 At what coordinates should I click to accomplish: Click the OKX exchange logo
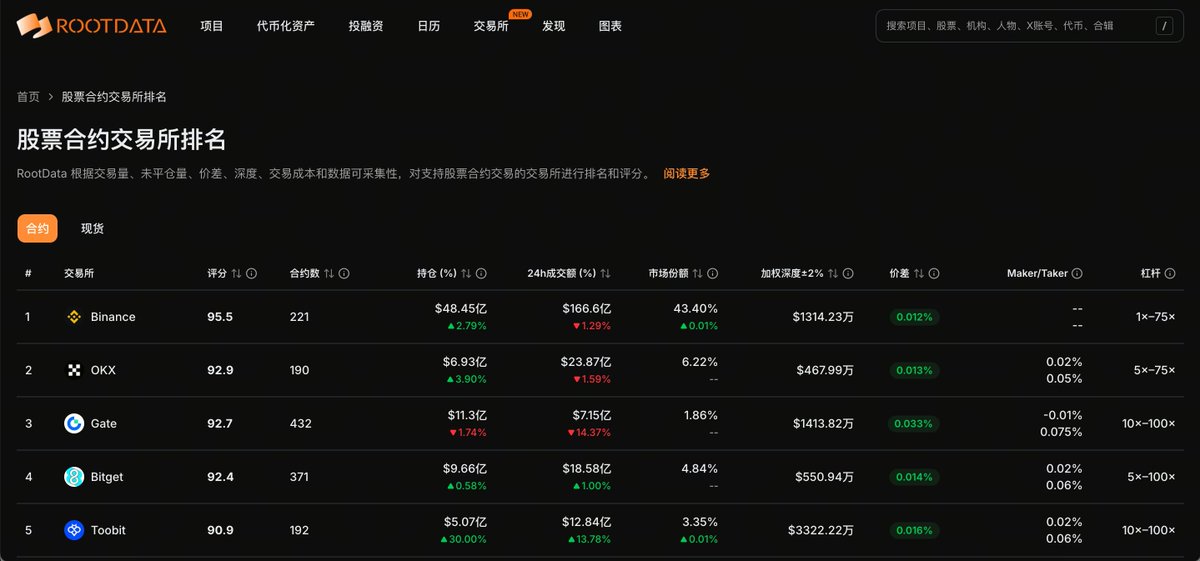pos(74,370)
